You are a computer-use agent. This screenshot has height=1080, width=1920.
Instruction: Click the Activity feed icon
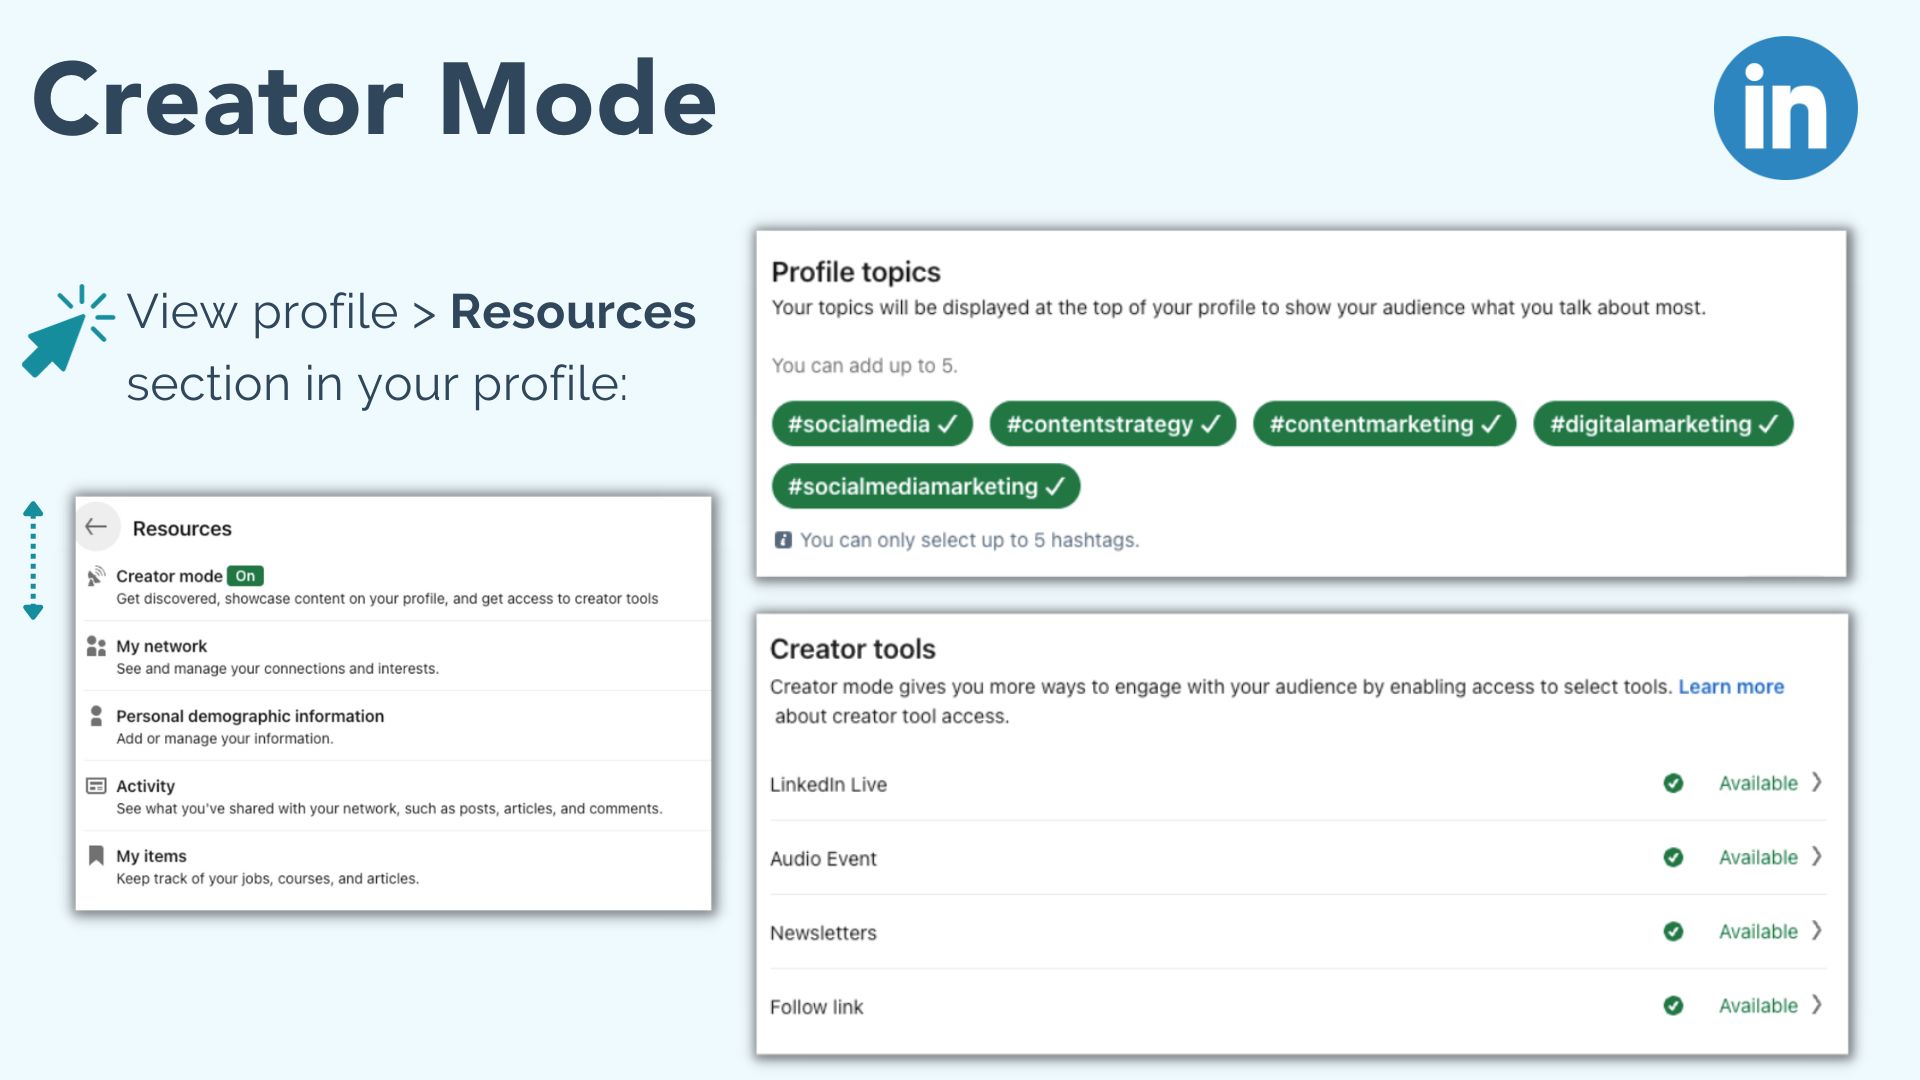96,786
